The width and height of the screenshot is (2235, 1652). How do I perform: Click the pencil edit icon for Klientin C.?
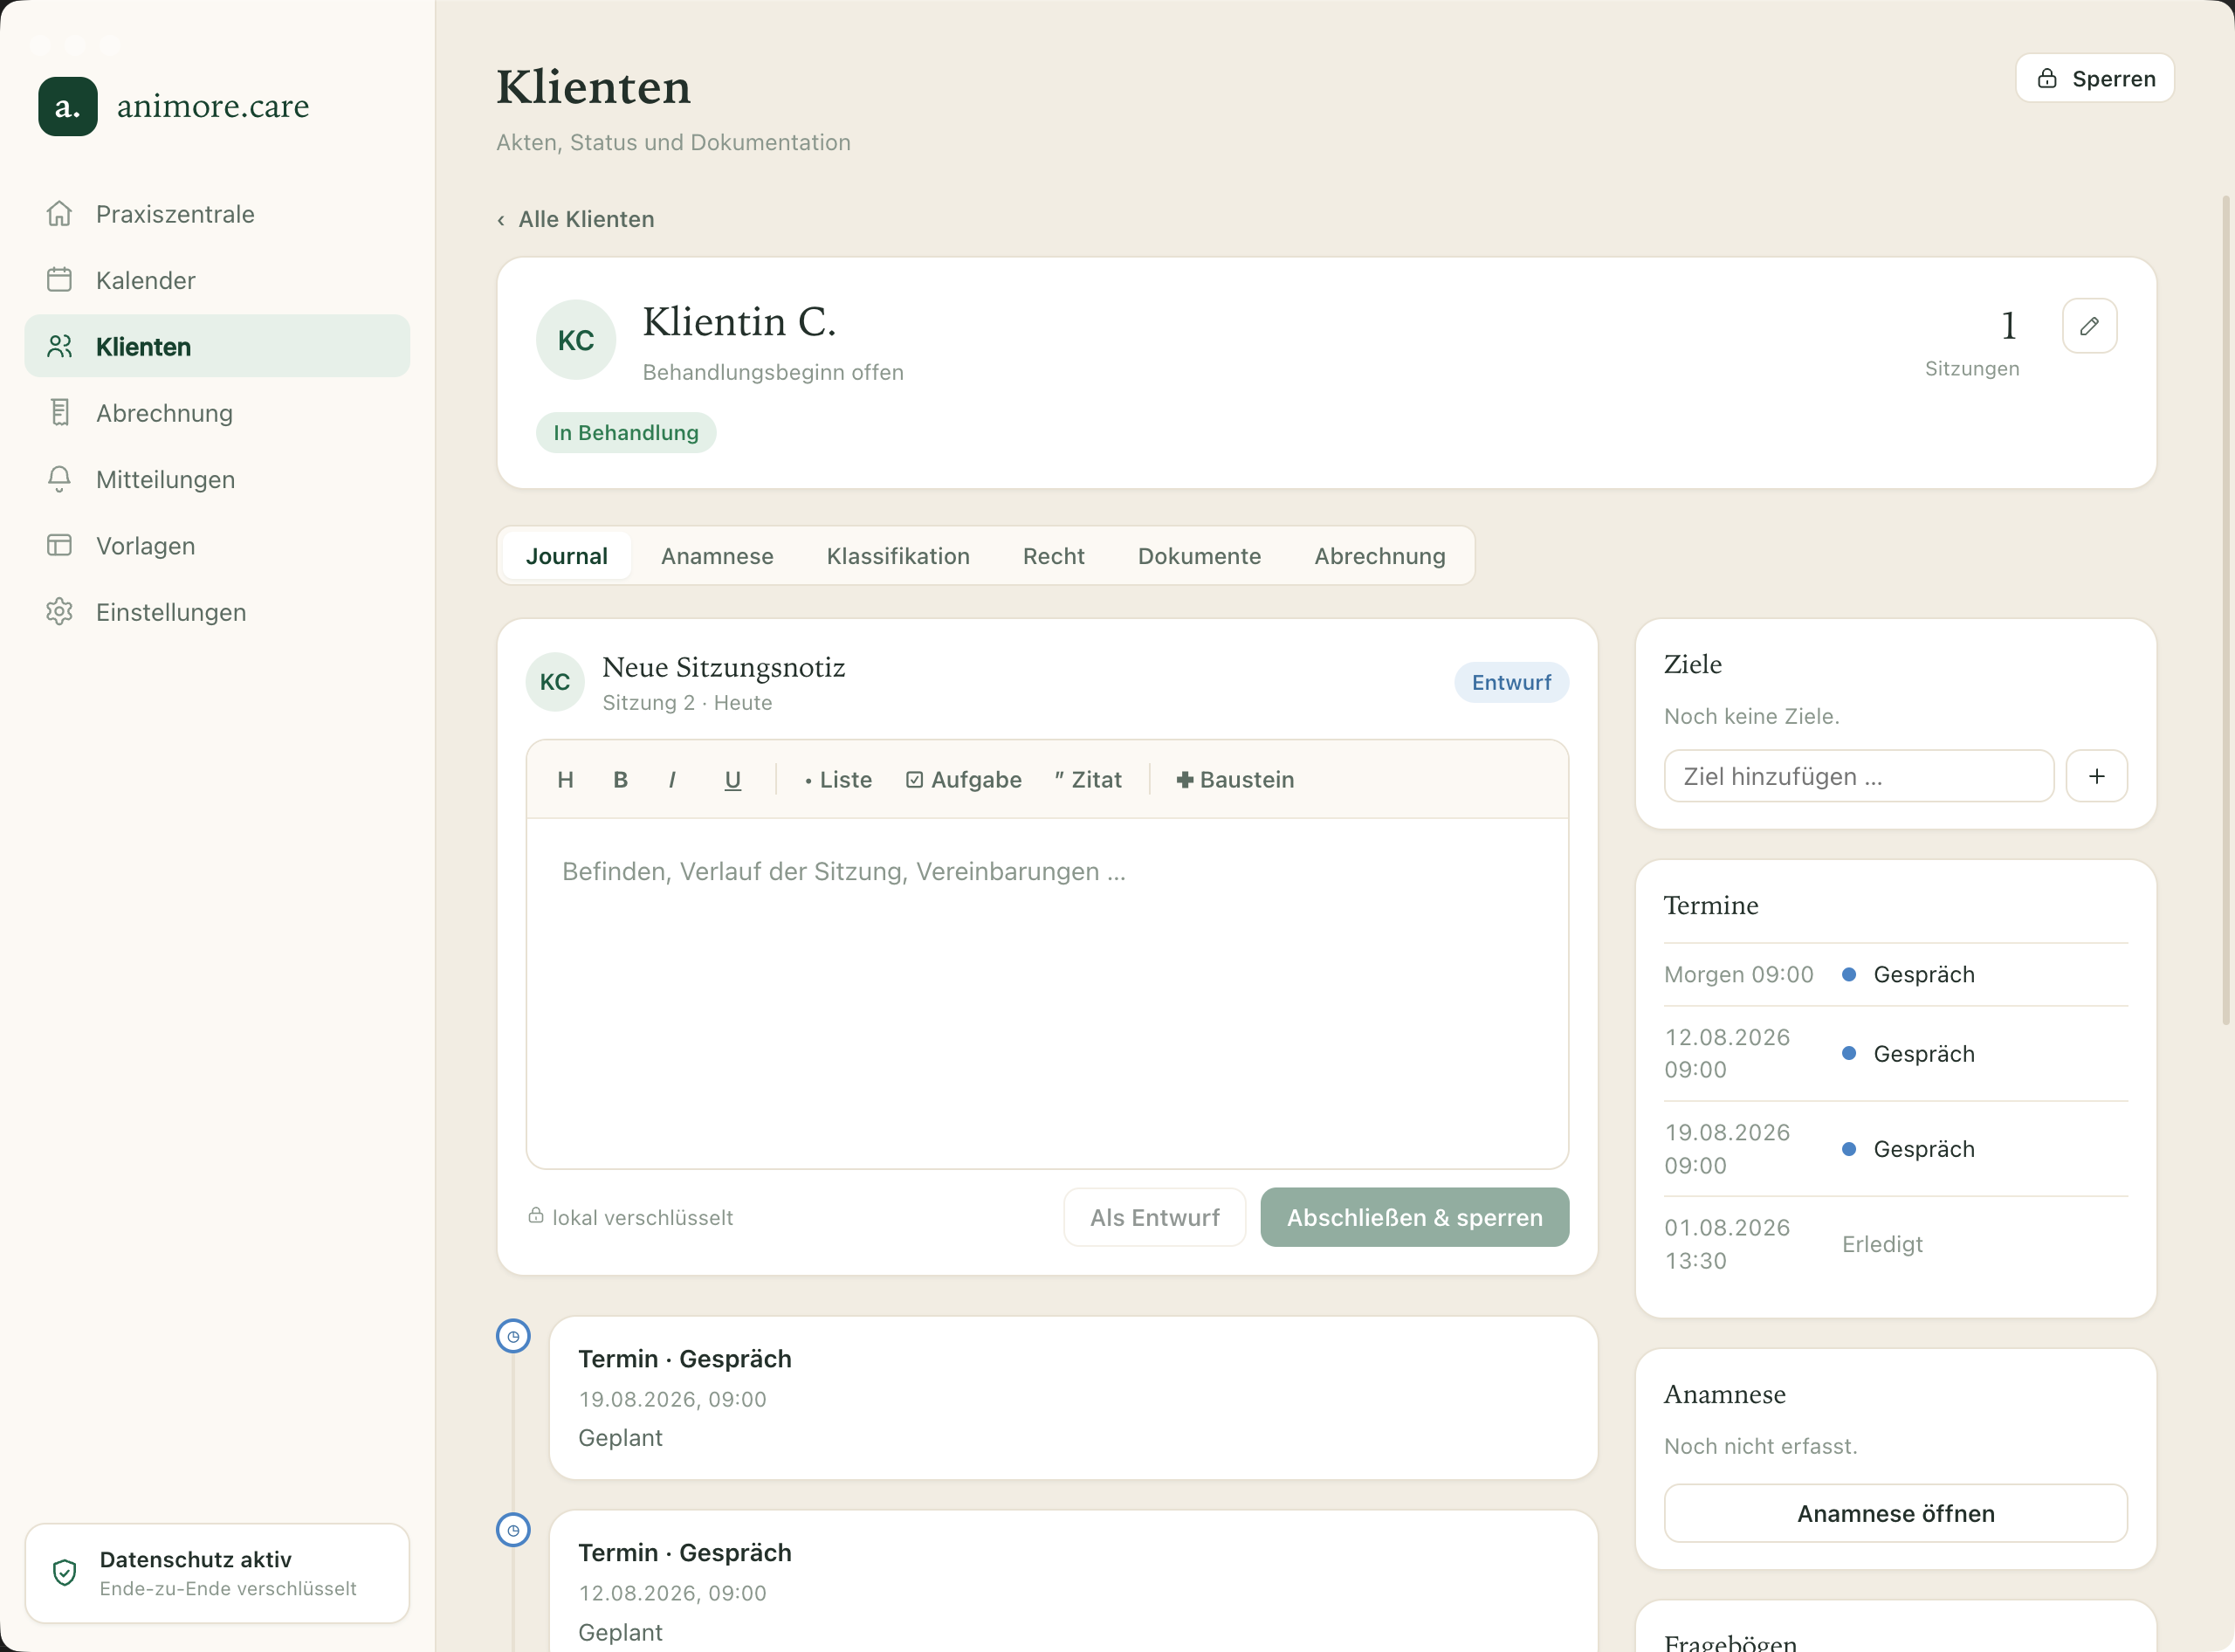tap(2089, 326)
